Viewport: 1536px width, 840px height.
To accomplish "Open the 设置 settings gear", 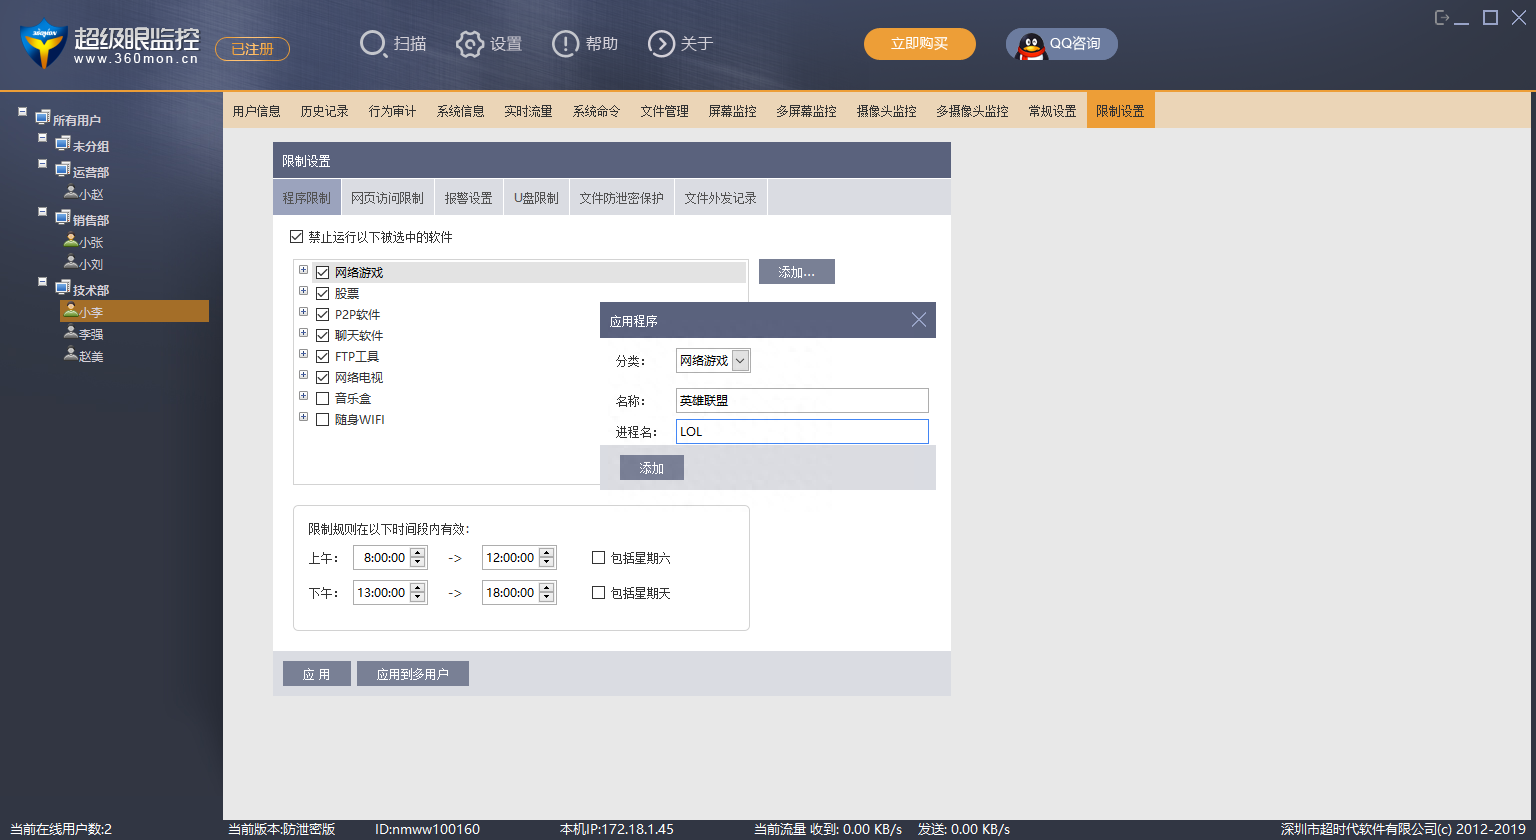I will (x=489, y=43).
